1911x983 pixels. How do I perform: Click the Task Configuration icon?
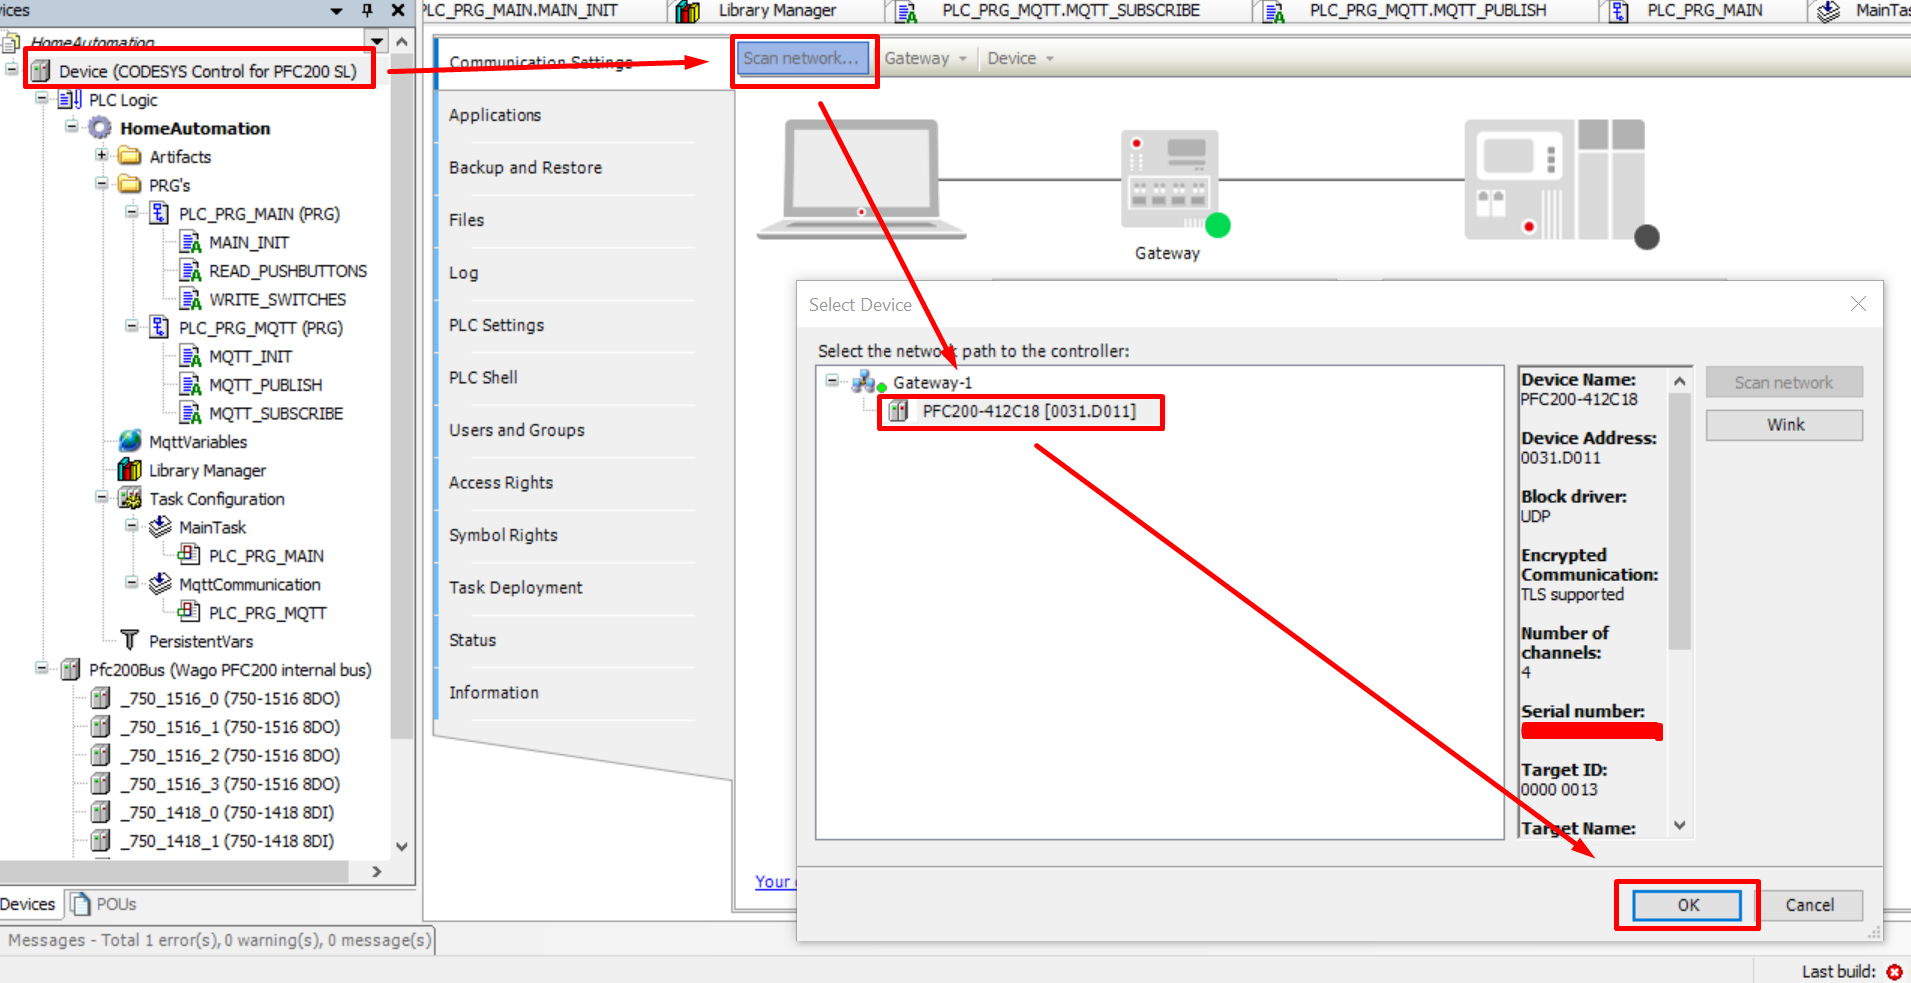130,498
